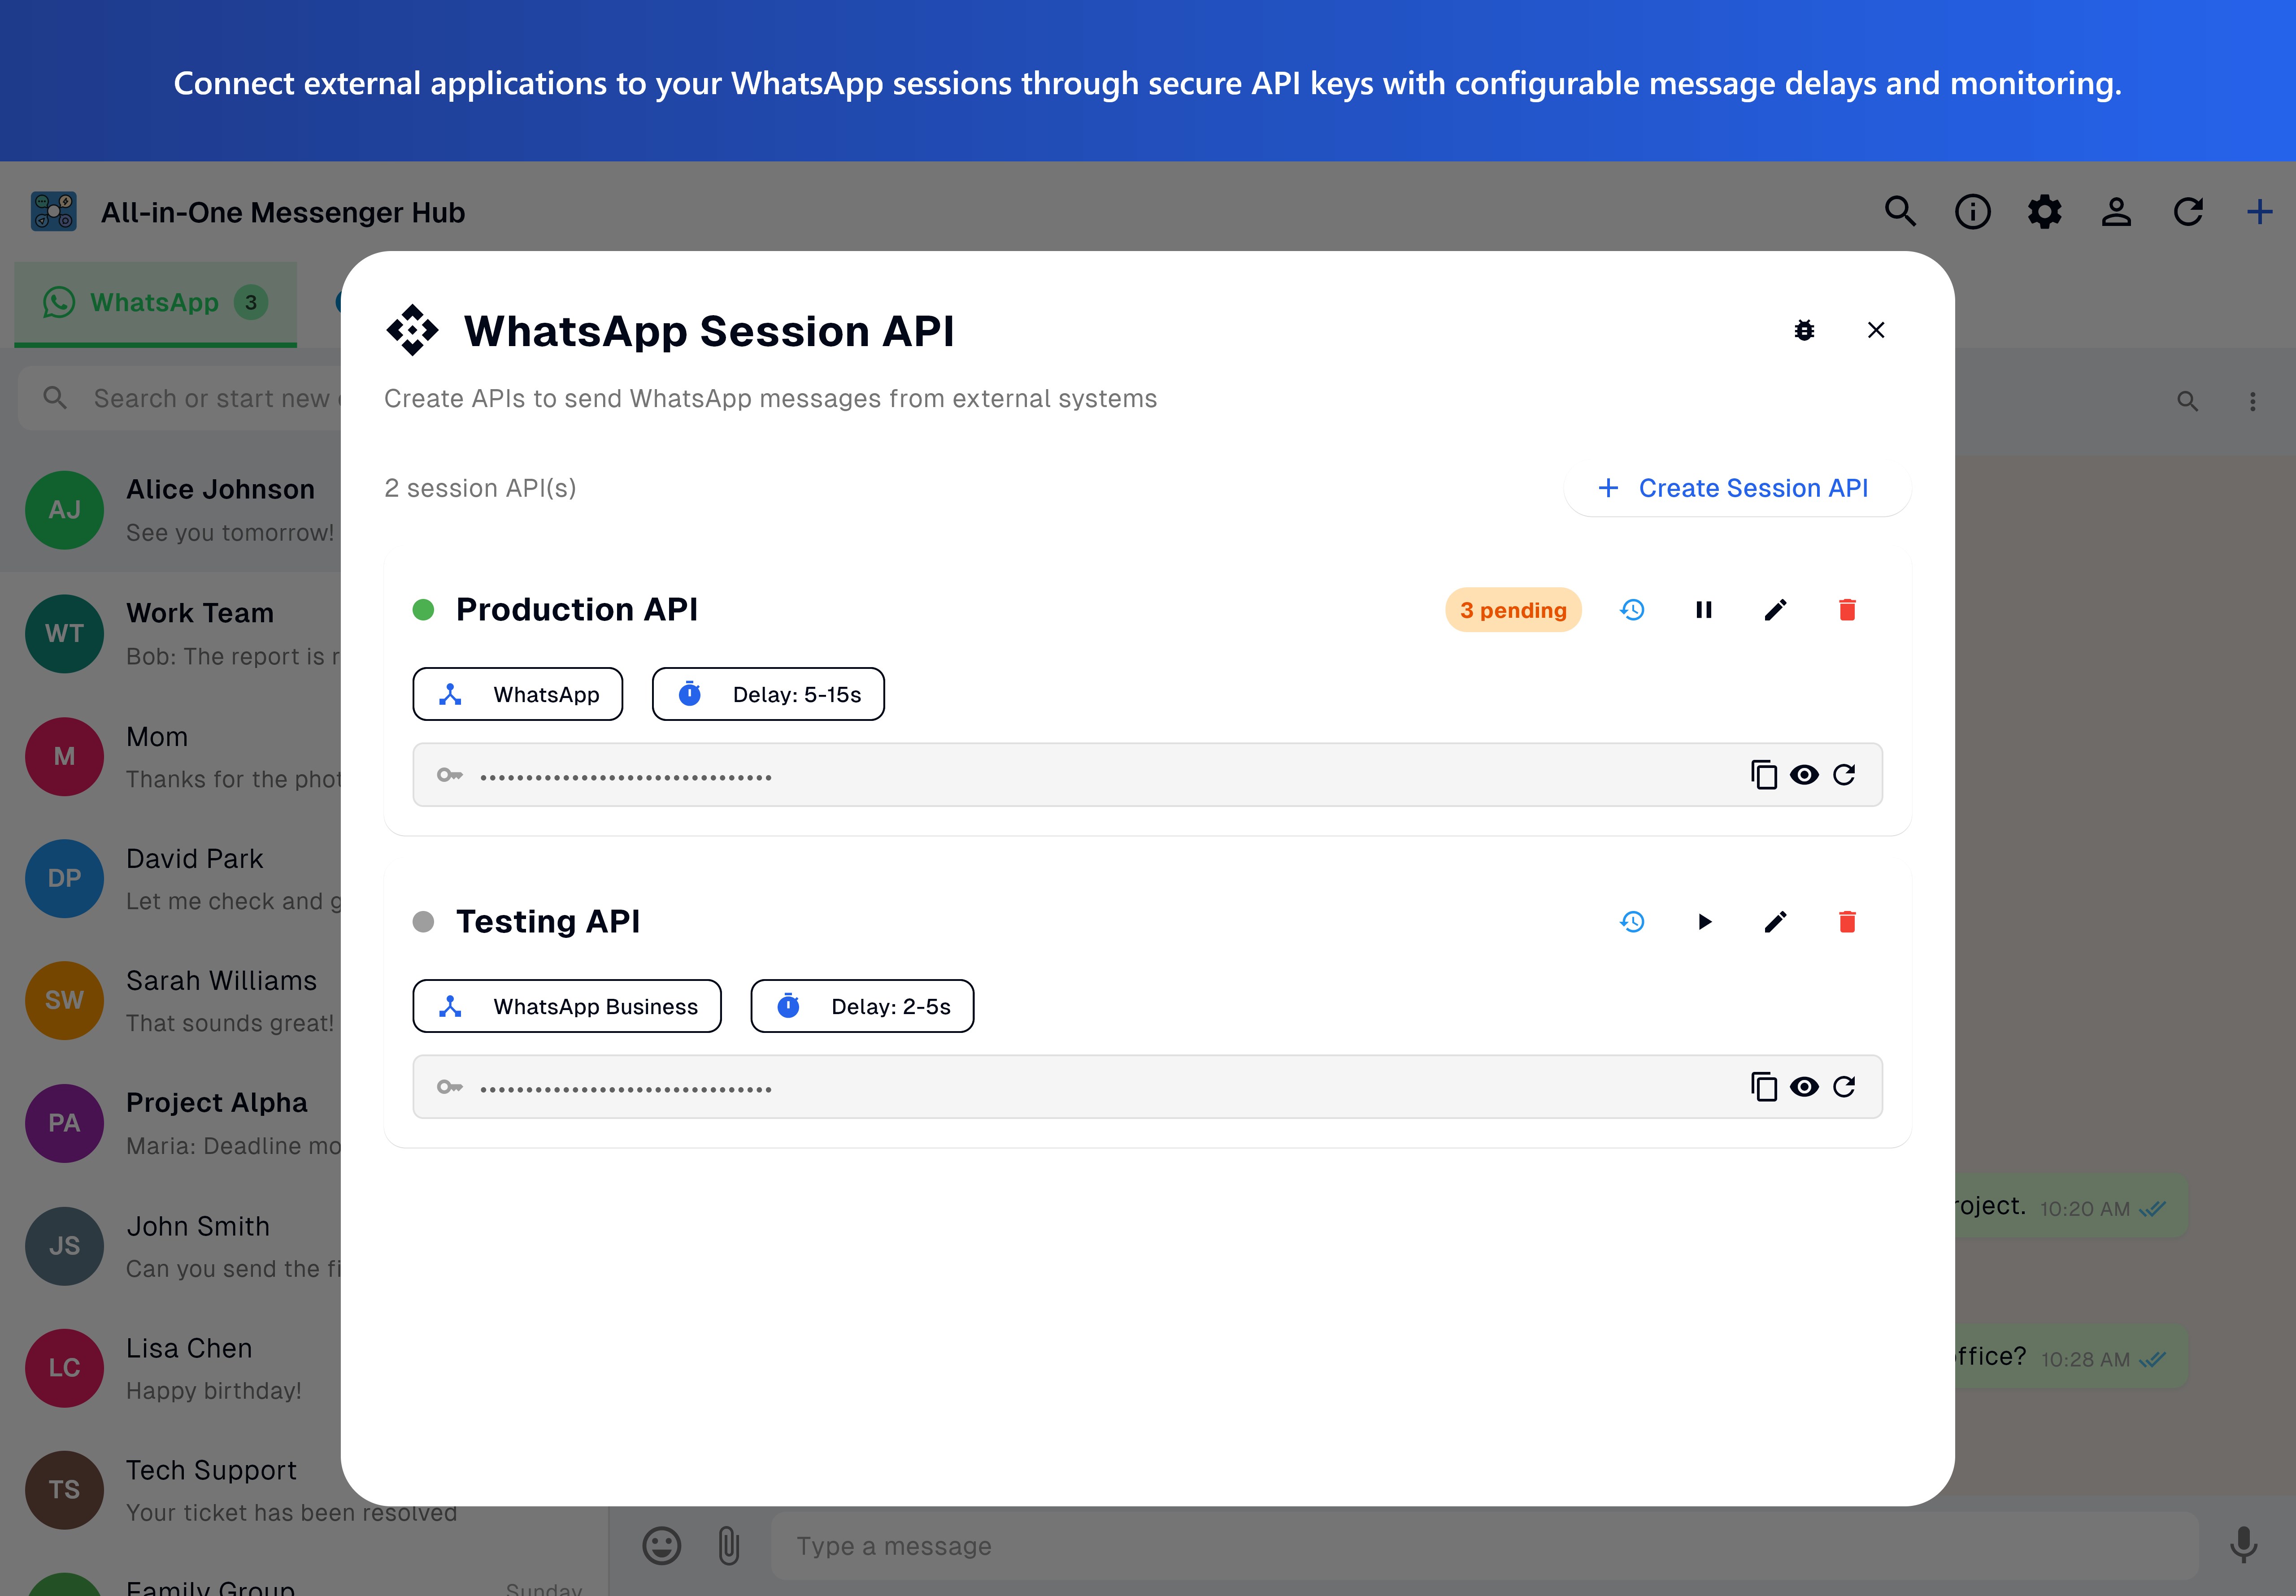View message history for Testing API

click(1632, 922)
